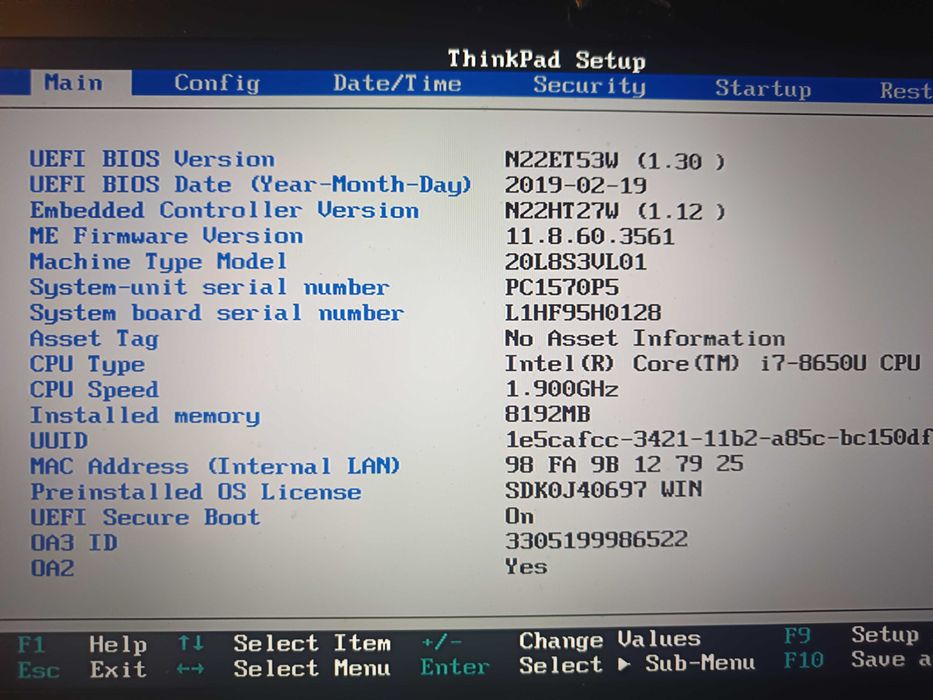Click the Secure Boot value On
This screenshot has width=933, height=700.
click(519, 515)
